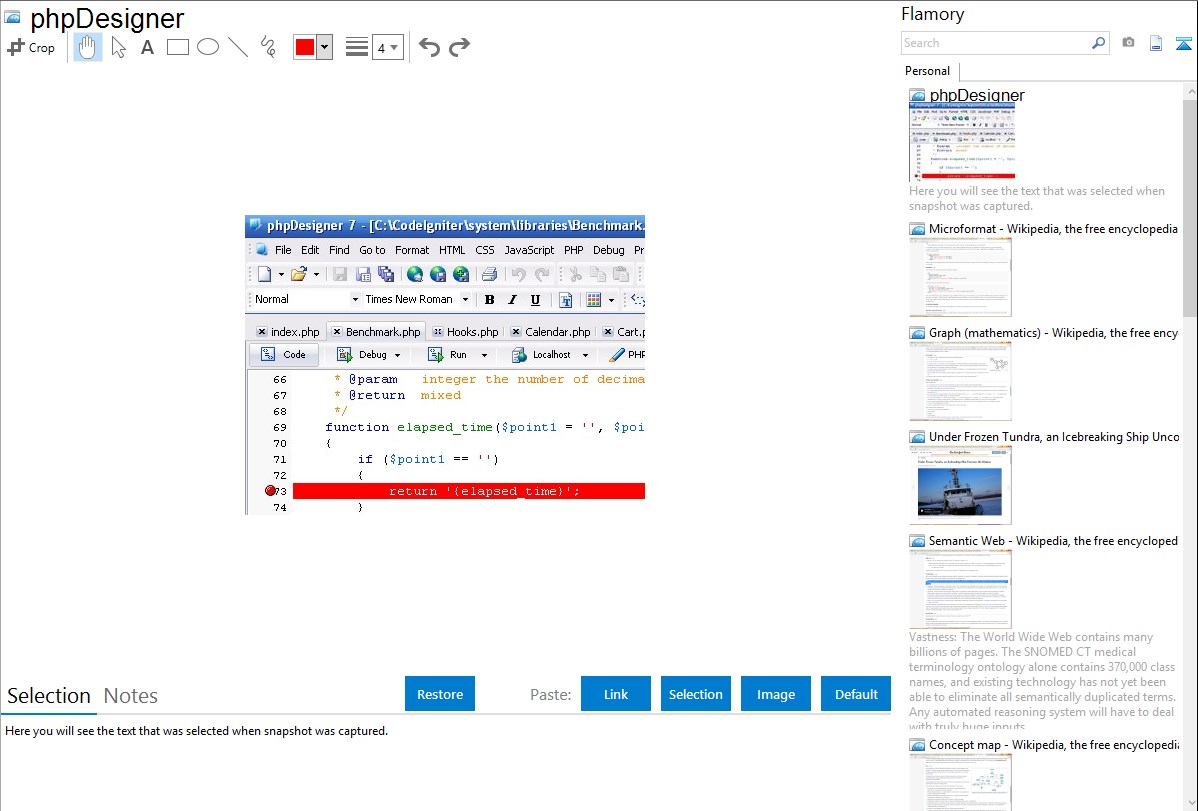
Task: Open Hooks.php tab in captured phpDesigner
Action: [466, 332]
